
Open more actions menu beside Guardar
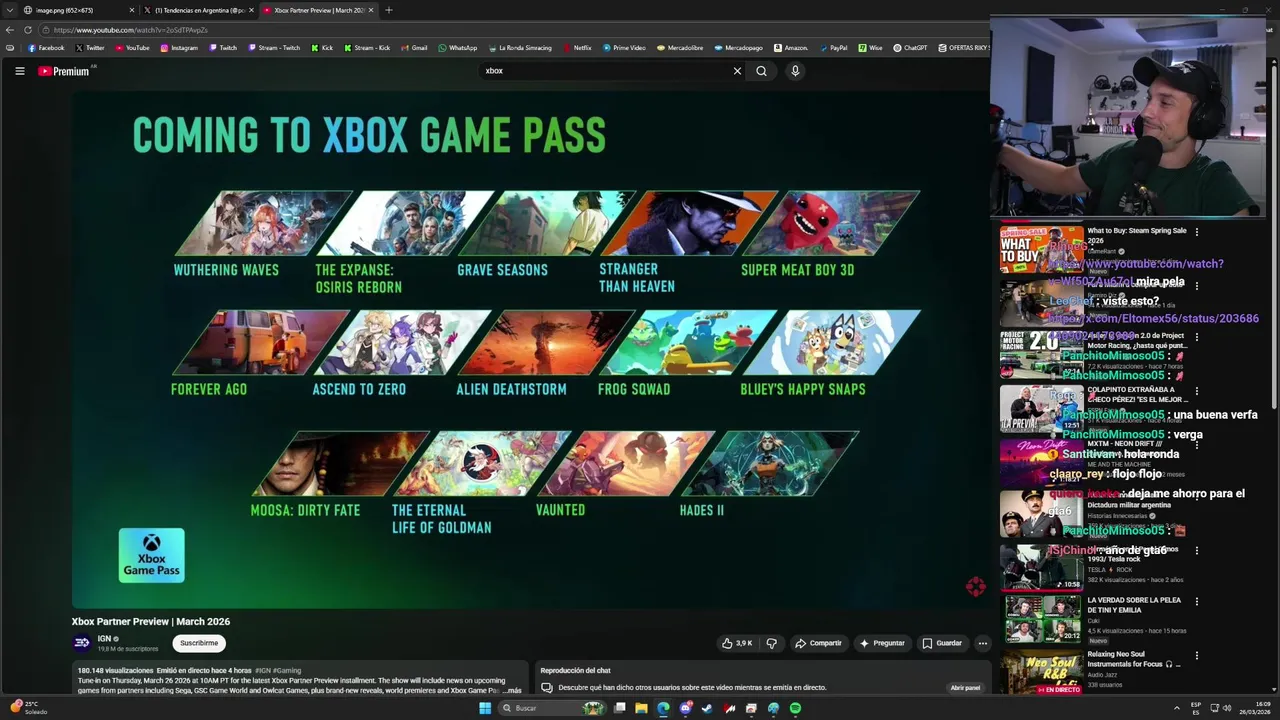pyautogui.click(x=983, y=643)
